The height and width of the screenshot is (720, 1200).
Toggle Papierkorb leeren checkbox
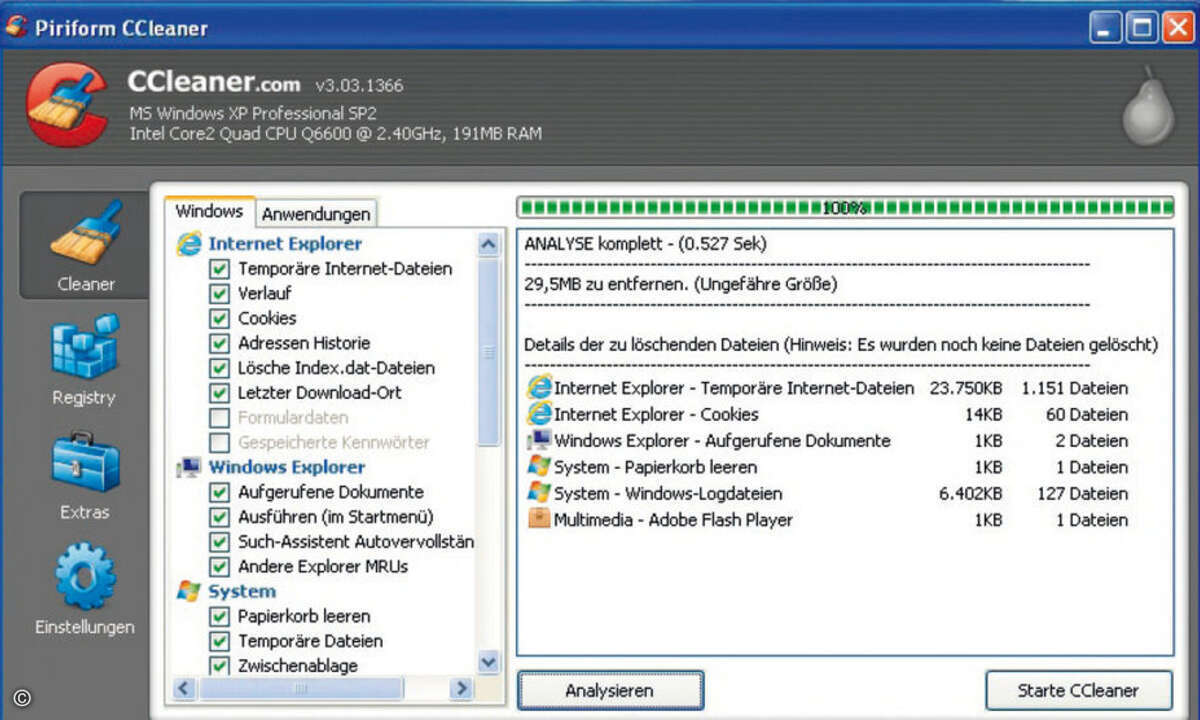coord(219,616)
